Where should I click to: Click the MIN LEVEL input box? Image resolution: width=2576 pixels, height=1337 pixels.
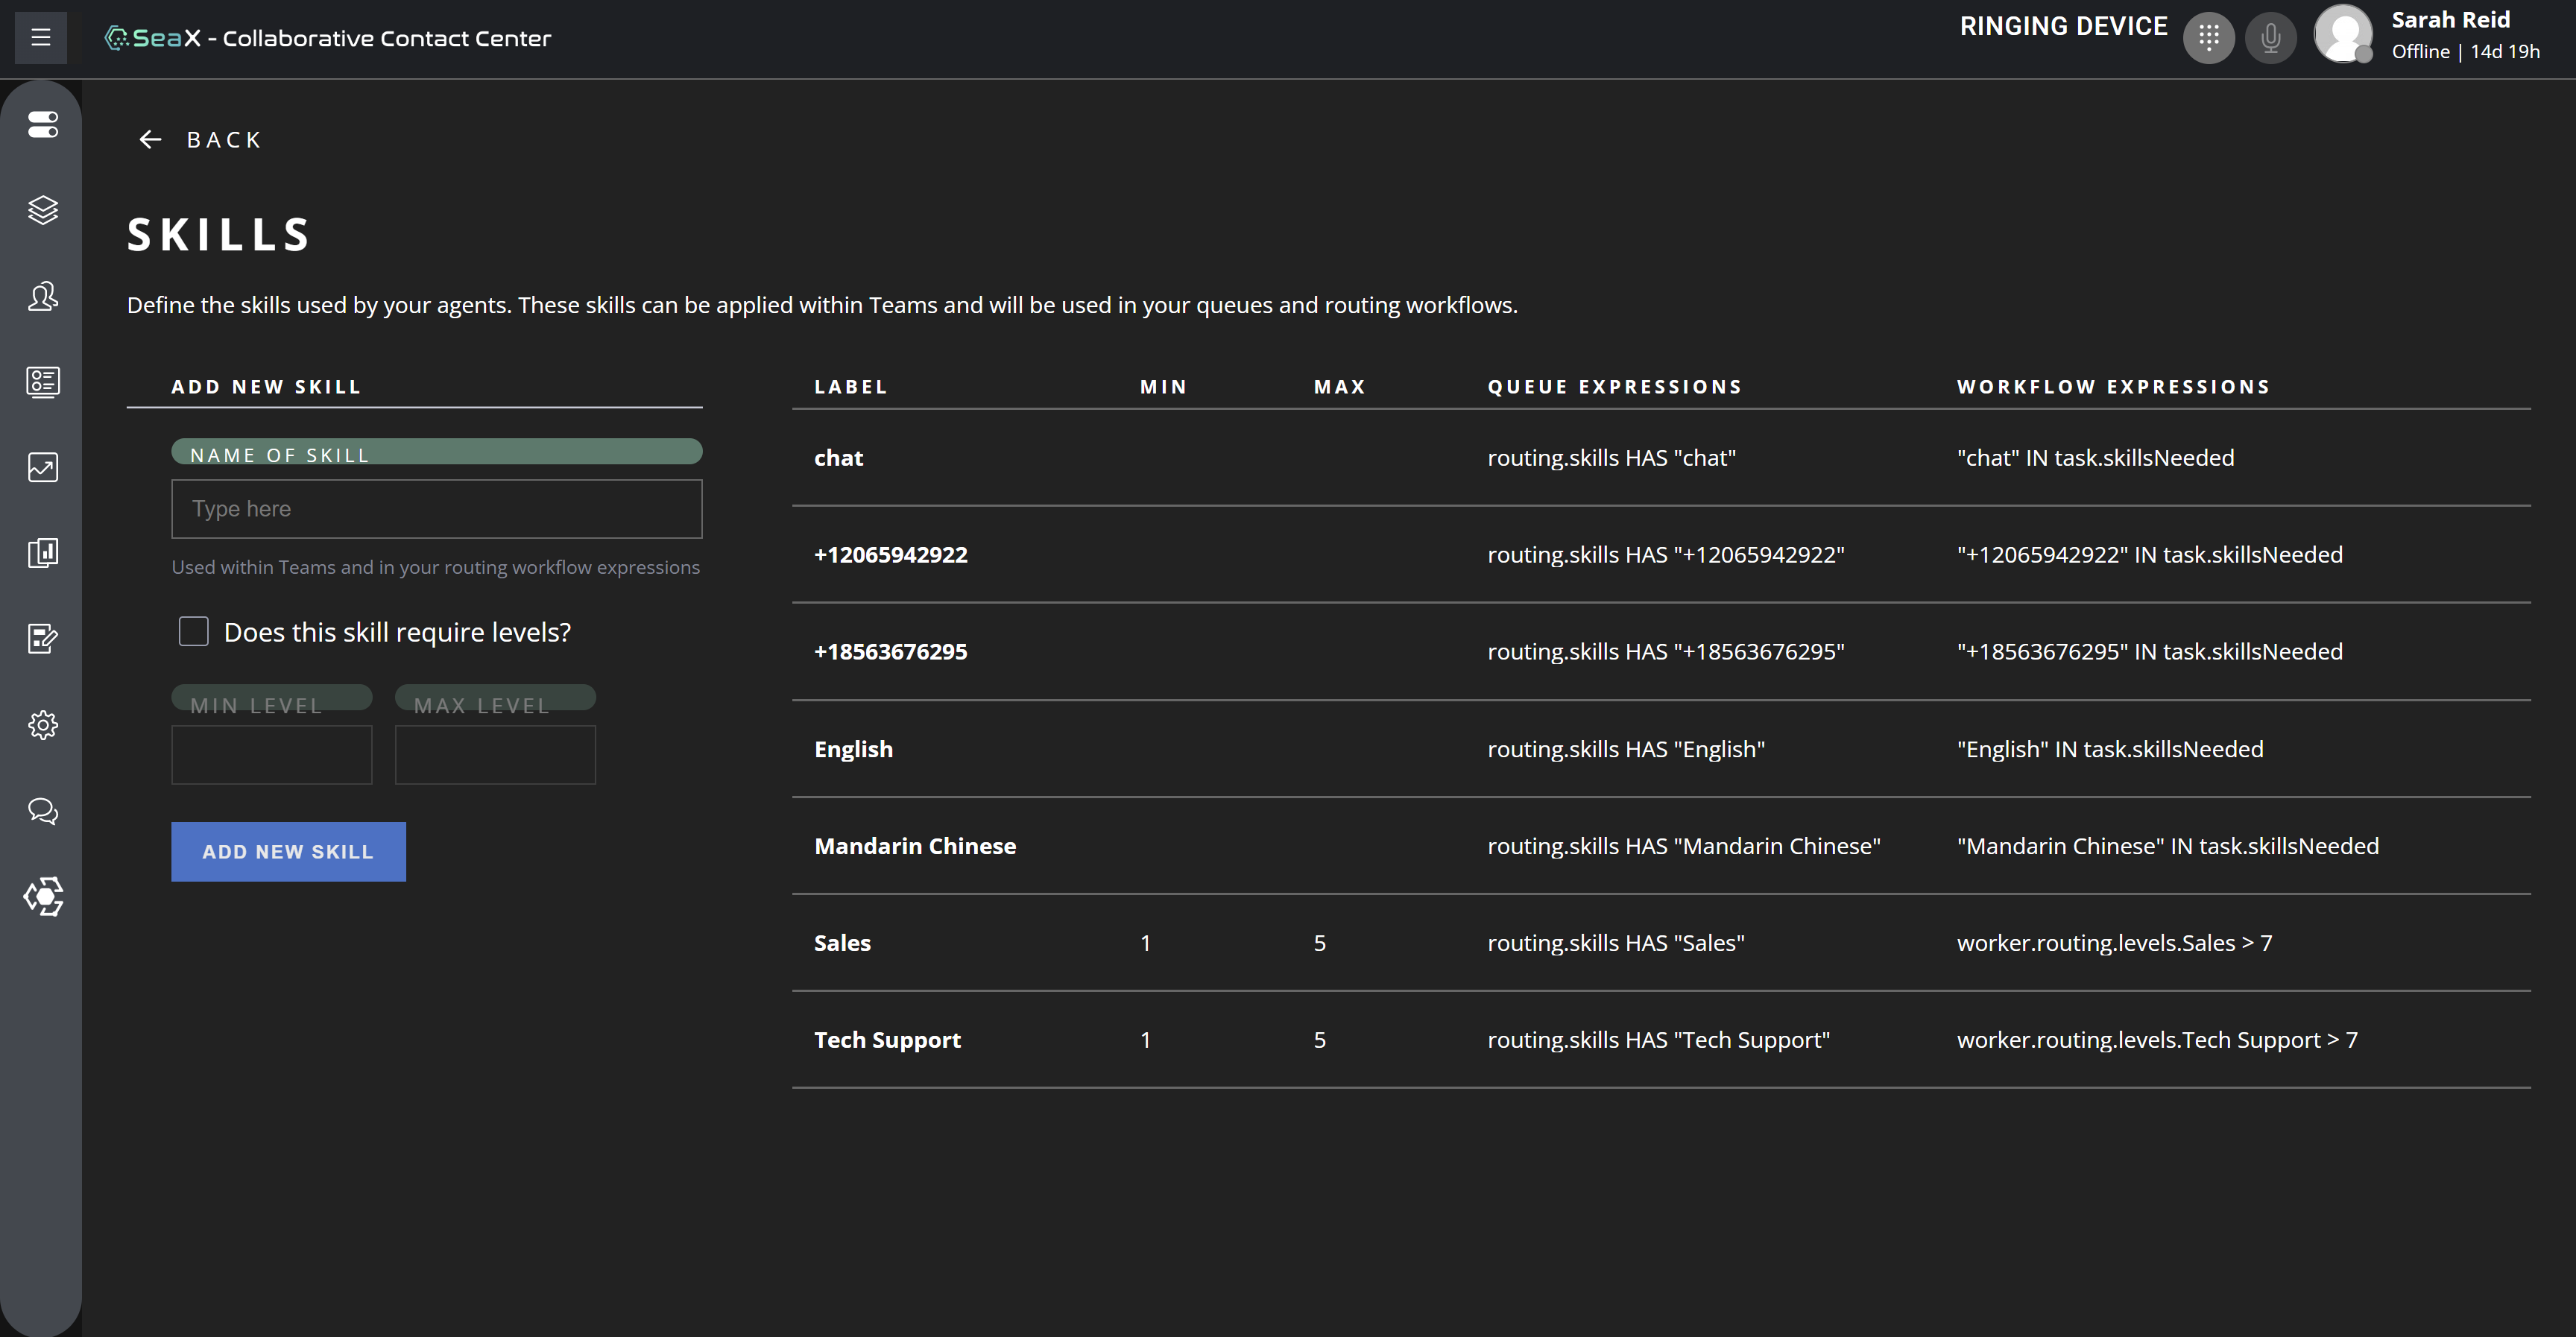pyautogui.click(x=271, y=755)
